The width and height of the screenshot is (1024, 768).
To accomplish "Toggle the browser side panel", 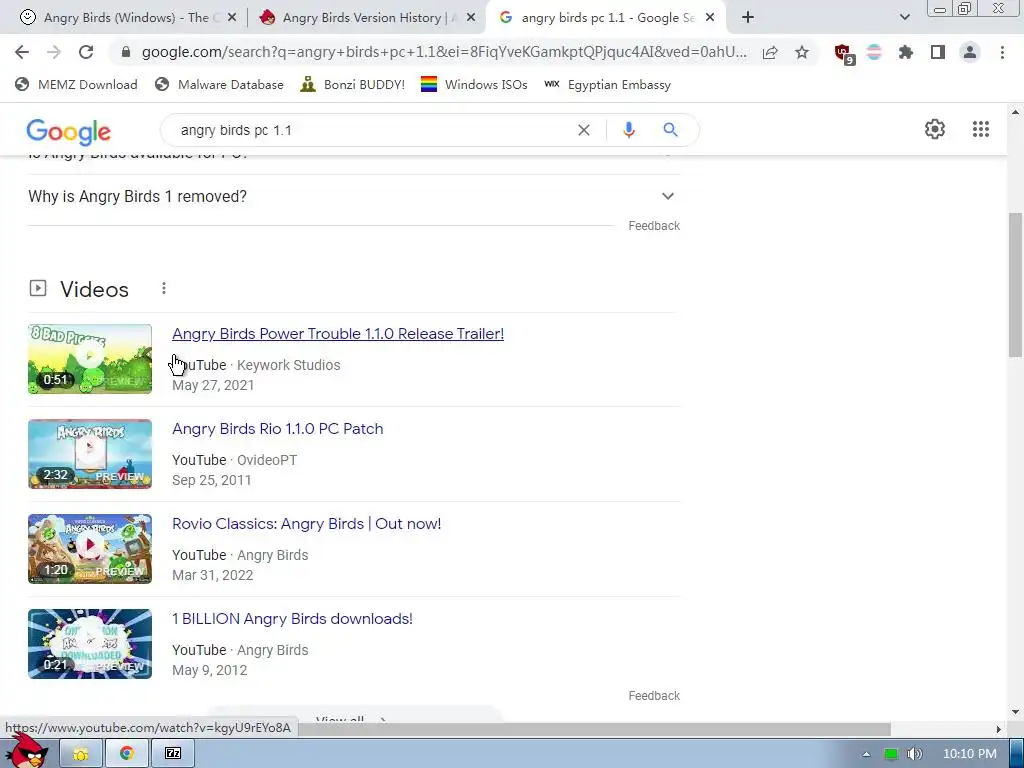I will [938, 52].
